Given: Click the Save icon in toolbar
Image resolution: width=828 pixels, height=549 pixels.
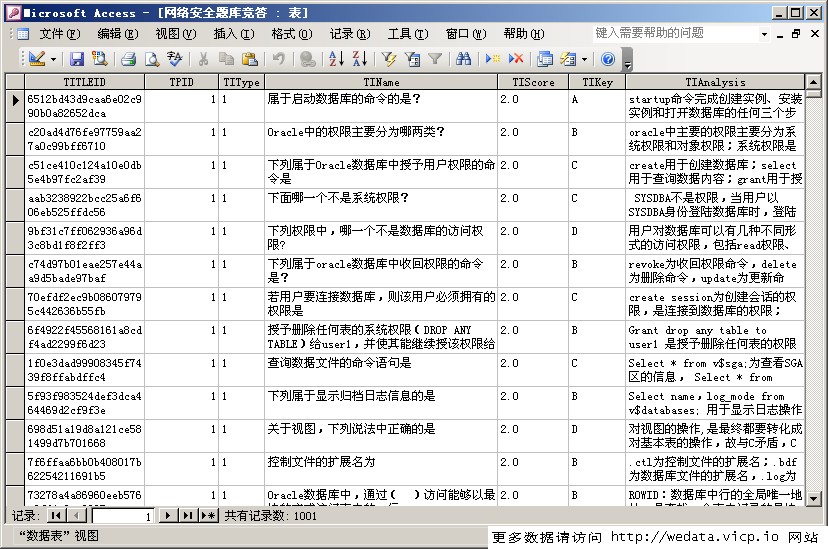Looking at the screenshot, I should pos(77,59).
